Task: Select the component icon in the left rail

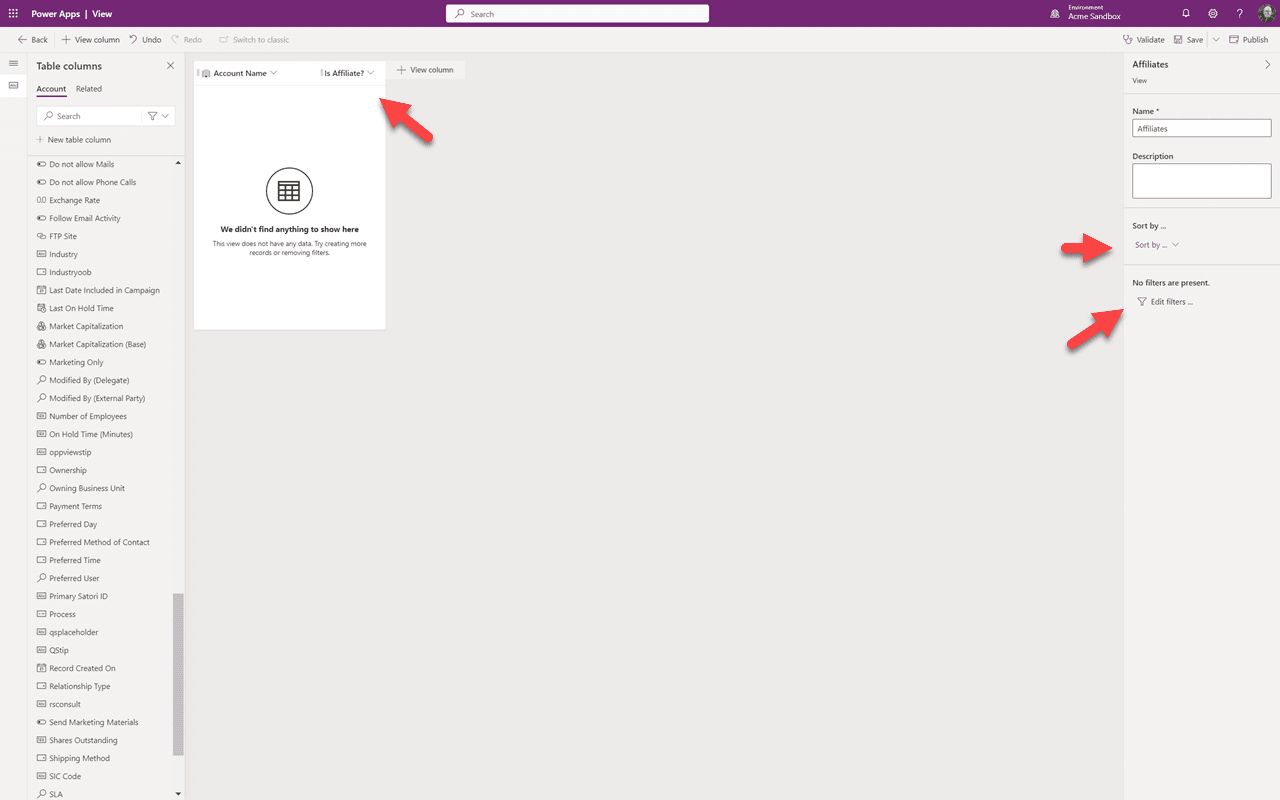Action: [13, 85]
